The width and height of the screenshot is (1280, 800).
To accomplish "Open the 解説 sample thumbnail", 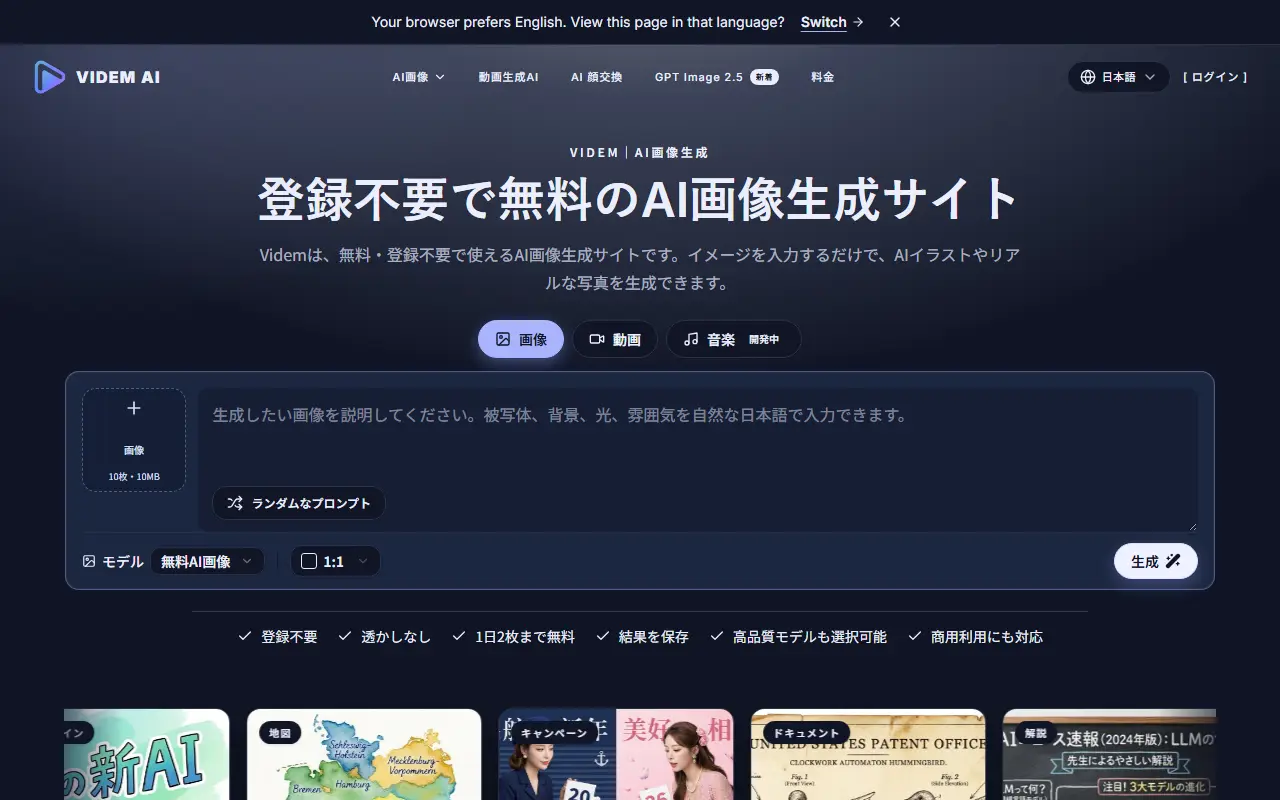I will [1109, 754].
